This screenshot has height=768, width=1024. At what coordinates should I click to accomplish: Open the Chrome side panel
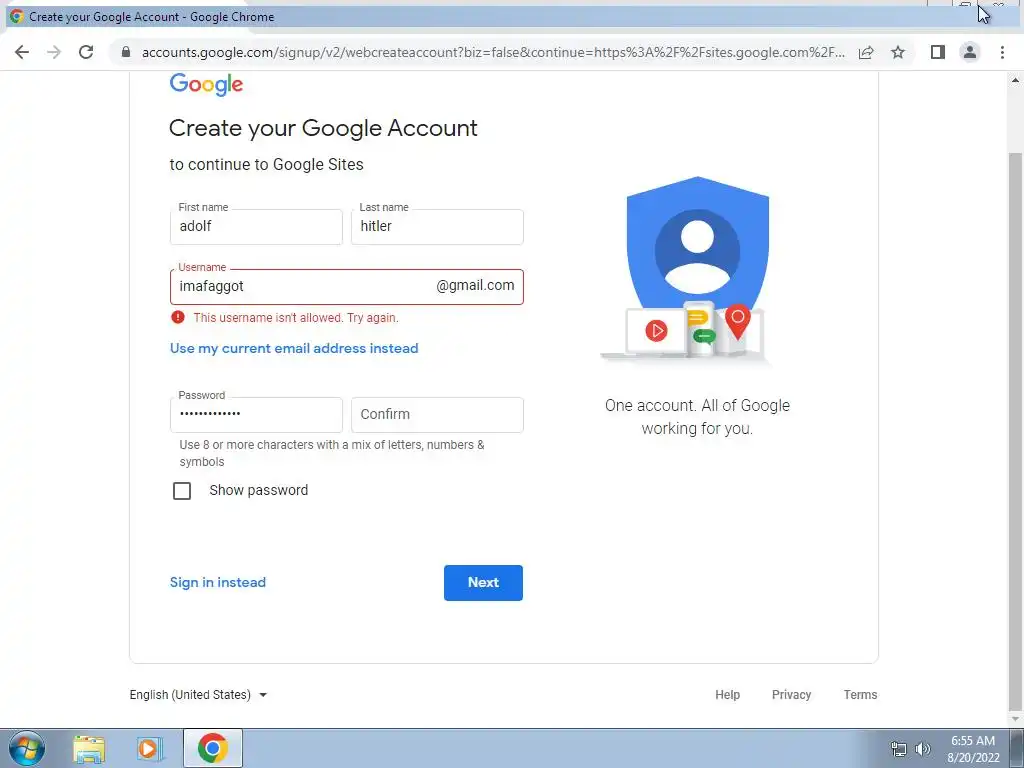938,52
